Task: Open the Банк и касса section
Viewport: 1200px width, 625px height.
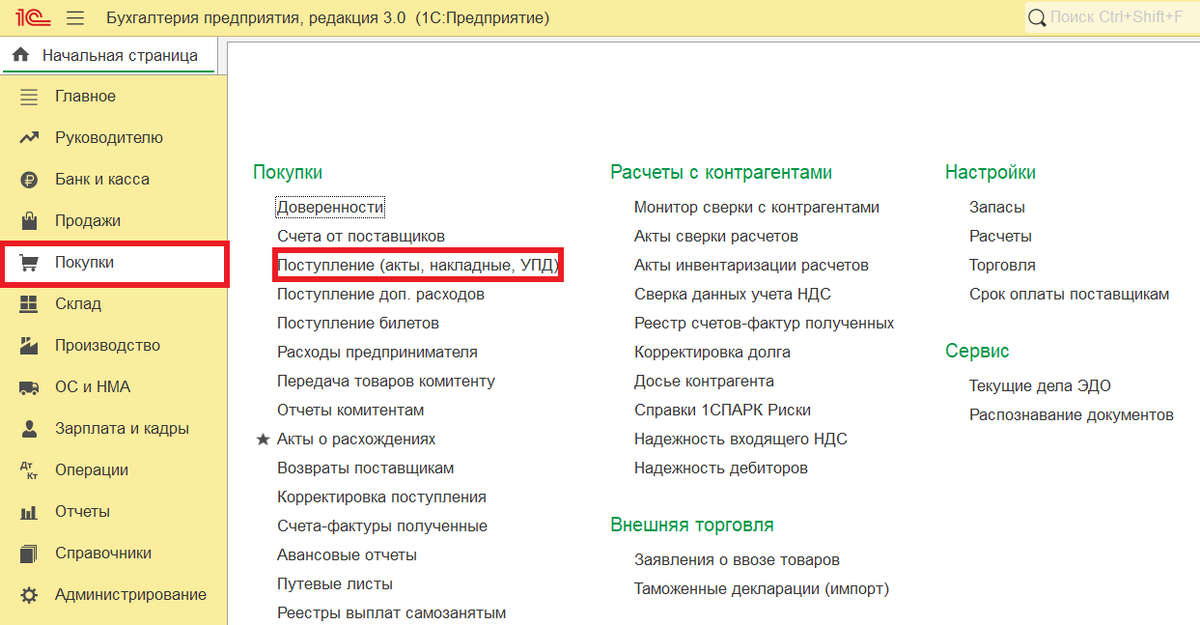Action: (102, 180)
